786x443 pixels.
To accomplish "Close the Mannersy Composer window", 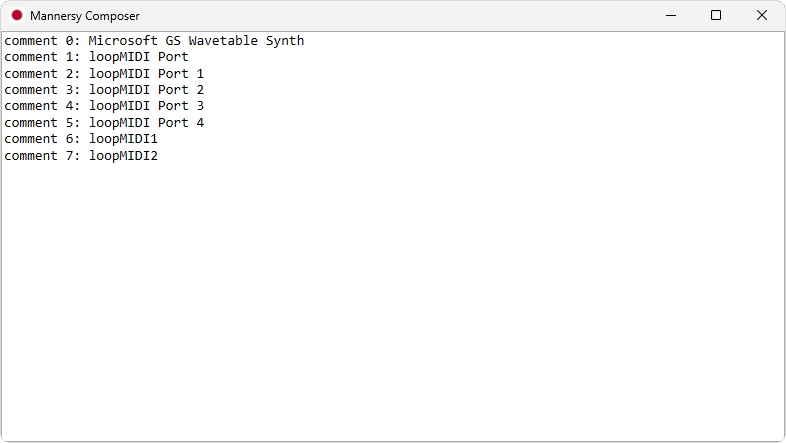I will pos(762,16).
